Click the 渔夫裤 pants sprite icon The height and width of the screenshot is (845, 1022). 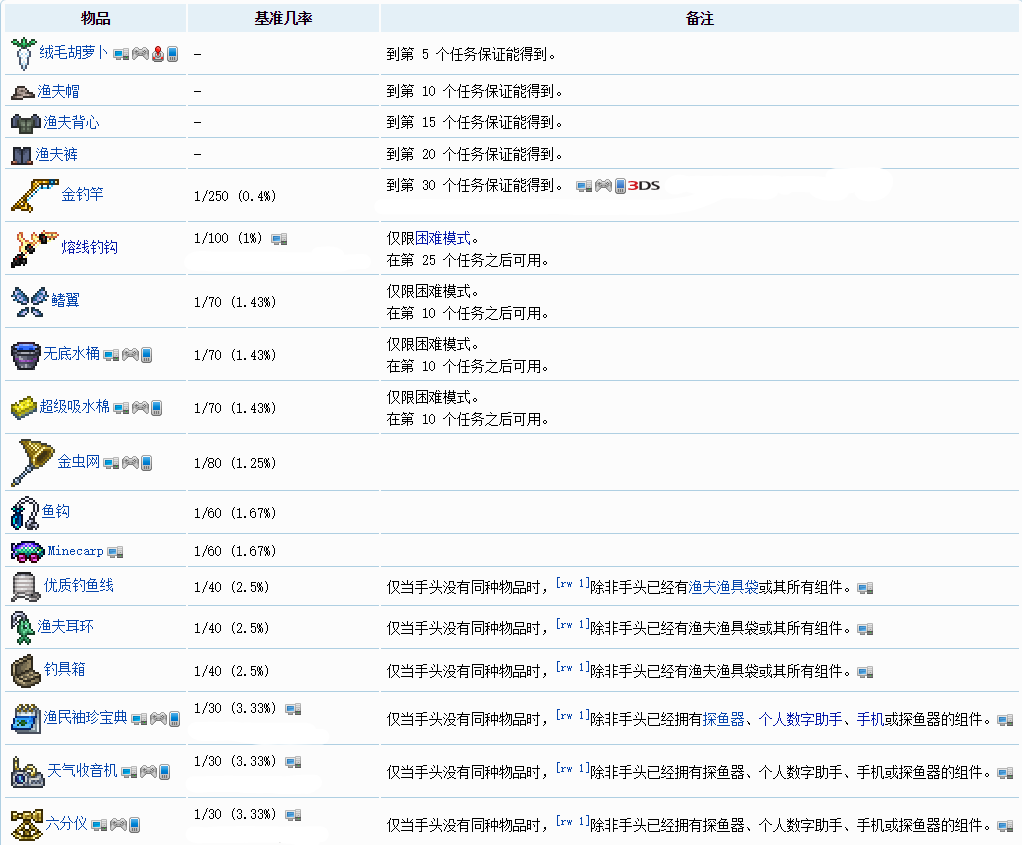pyautogui.click(x=22, y=155)
